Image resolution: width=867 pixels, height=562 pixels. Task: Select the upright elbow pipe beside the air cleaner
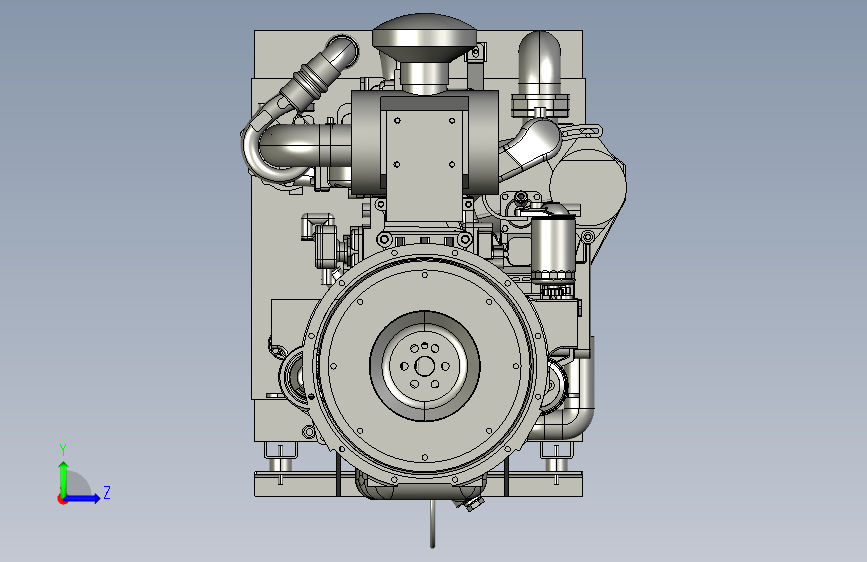(x=539, y=65)
